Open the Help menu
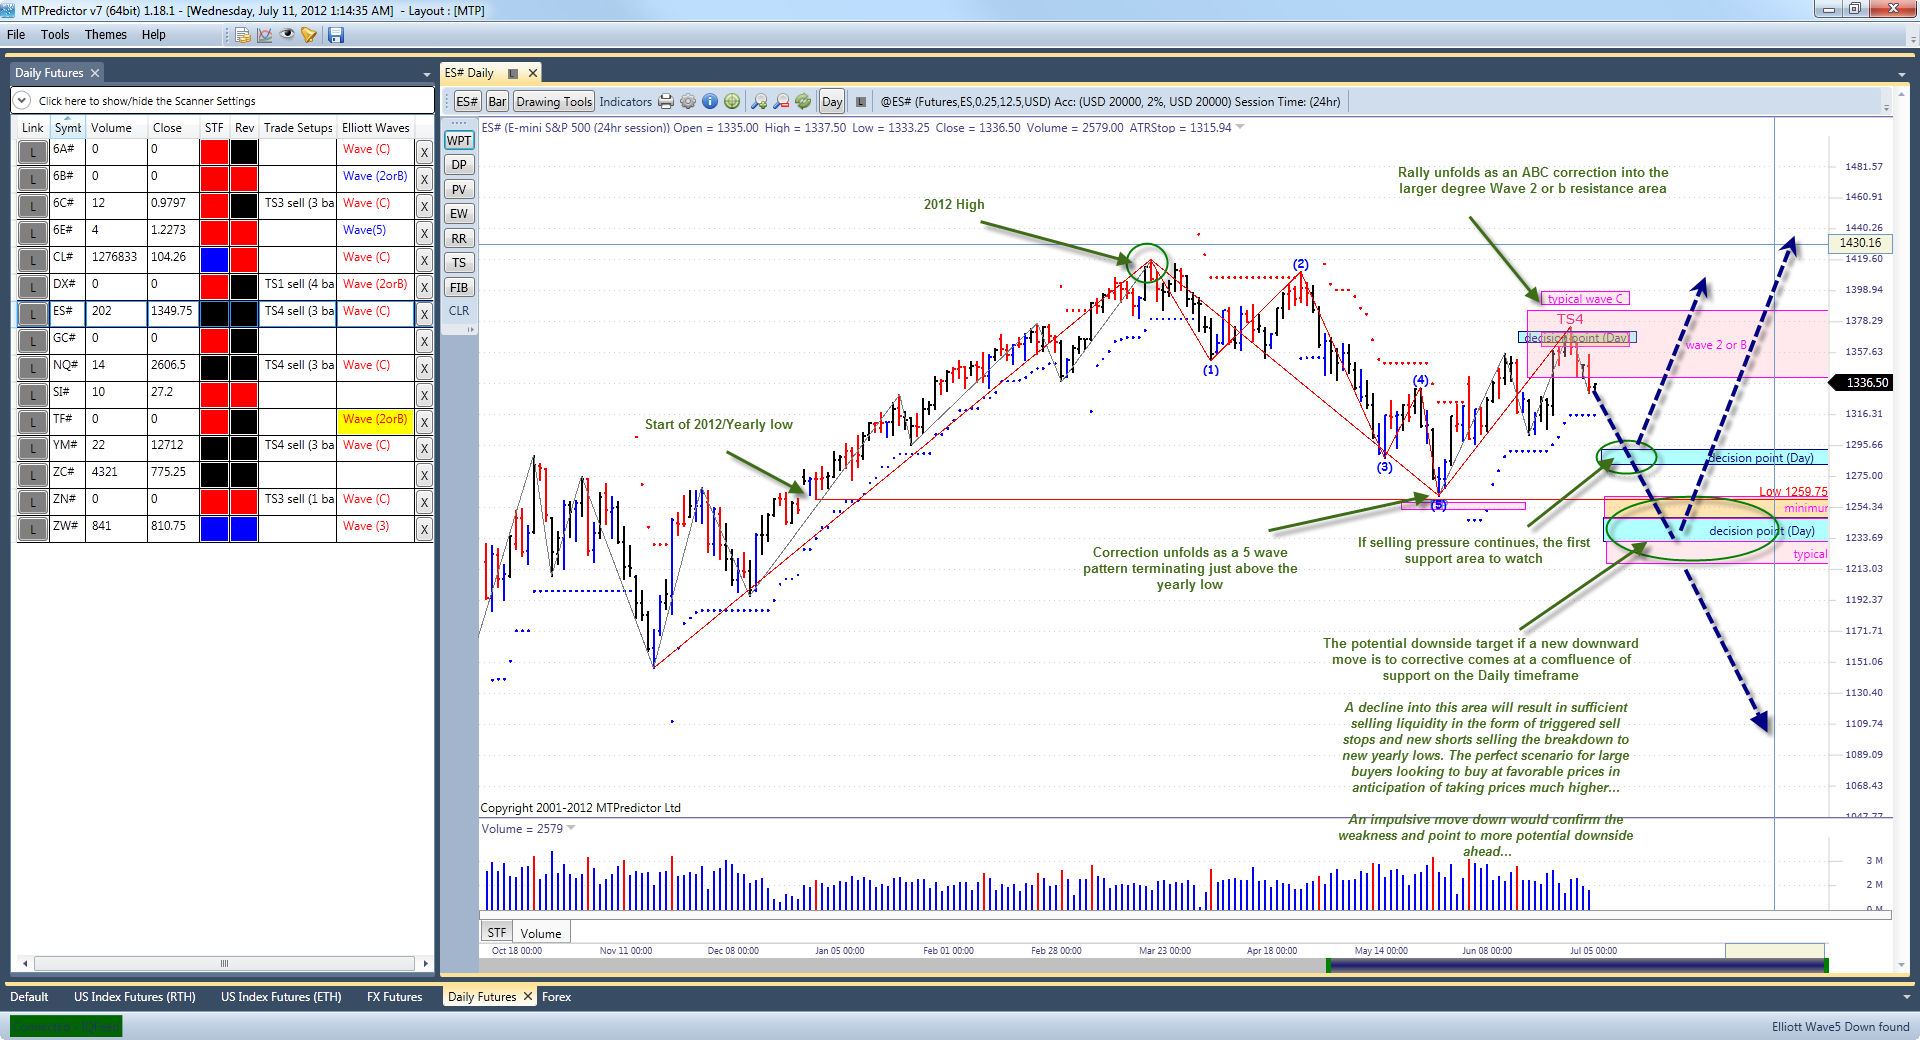Screen dimensions: 1920x1040 pyautogui.click(x=153, y=34)
